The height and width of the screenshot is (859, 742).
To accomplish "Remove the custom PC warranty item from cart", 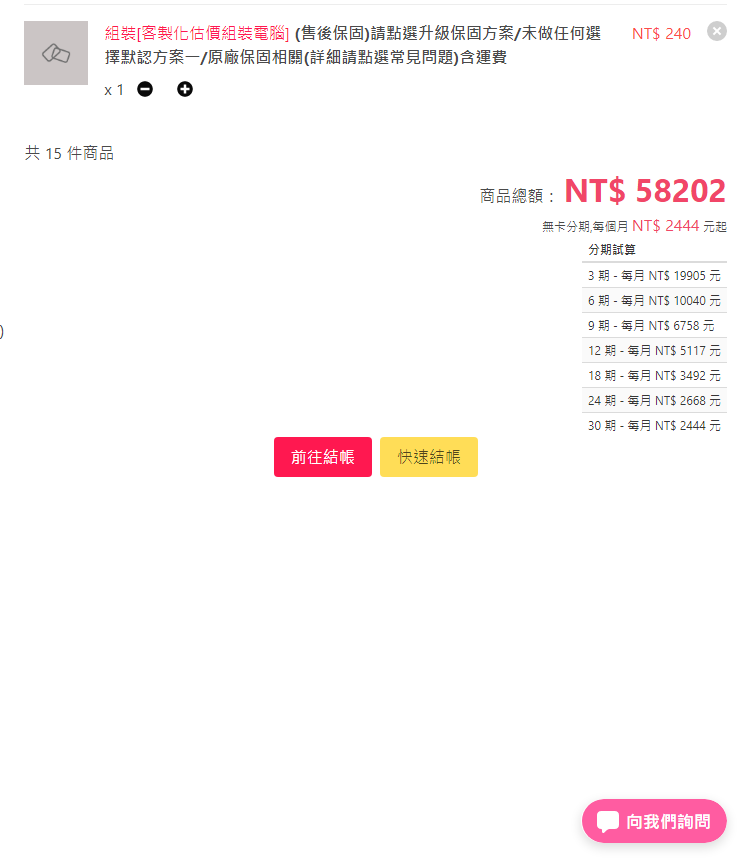I will click(x=716, y=31).
